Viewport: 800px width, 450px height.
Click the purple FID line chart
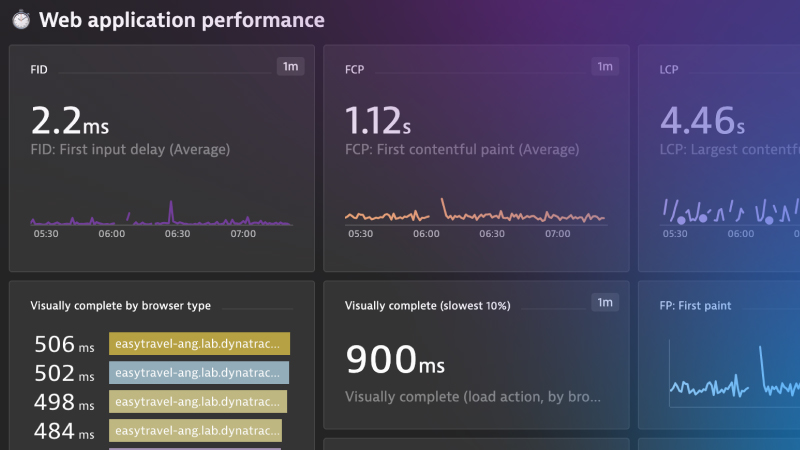click(x=161, y=213)
